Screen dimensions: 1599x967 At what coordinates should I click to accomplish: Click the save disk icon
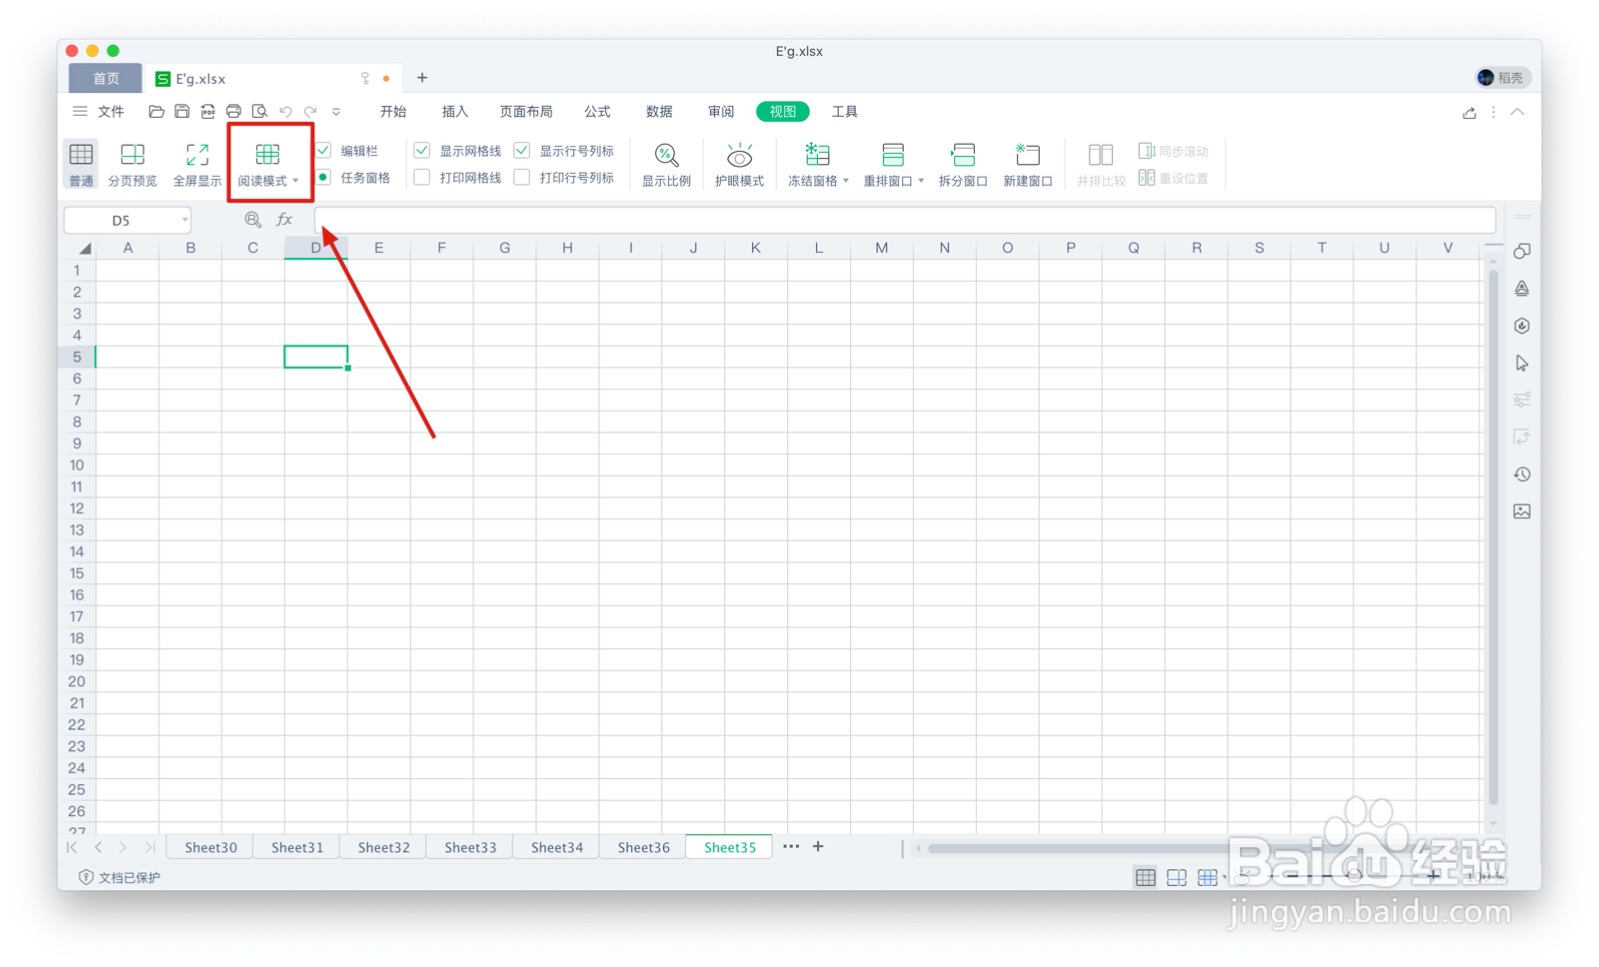[182, 112]
